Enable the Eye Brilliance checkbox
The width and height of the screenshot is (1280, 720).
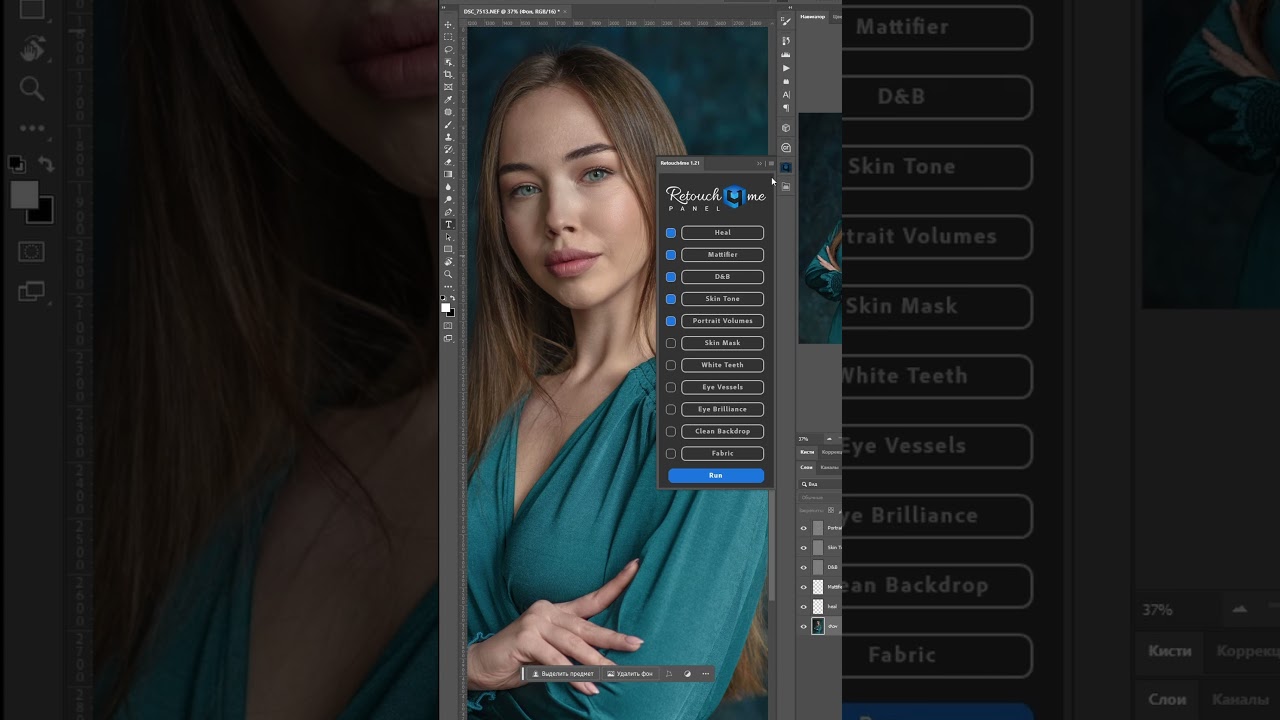coord(671,409)
